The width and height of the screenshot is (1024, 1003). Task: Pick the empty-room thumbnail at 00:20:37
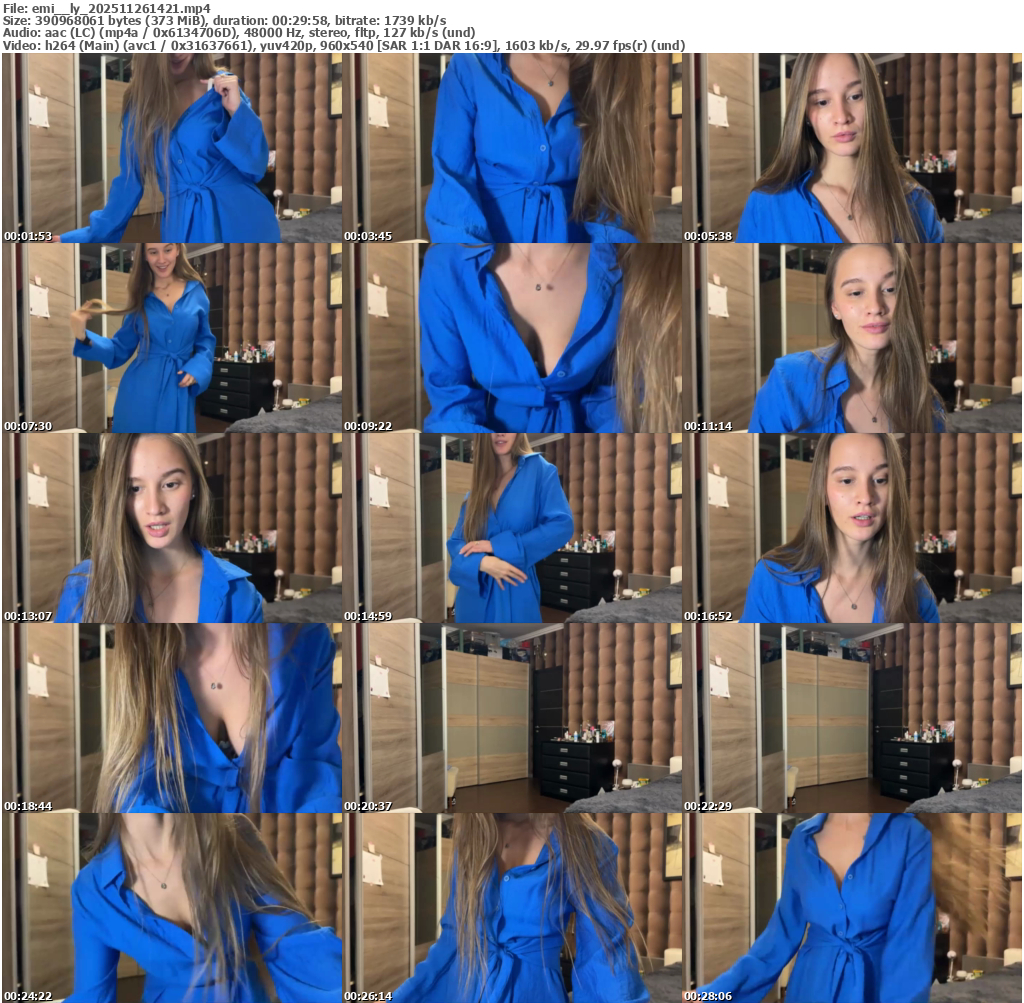(512, 718)
